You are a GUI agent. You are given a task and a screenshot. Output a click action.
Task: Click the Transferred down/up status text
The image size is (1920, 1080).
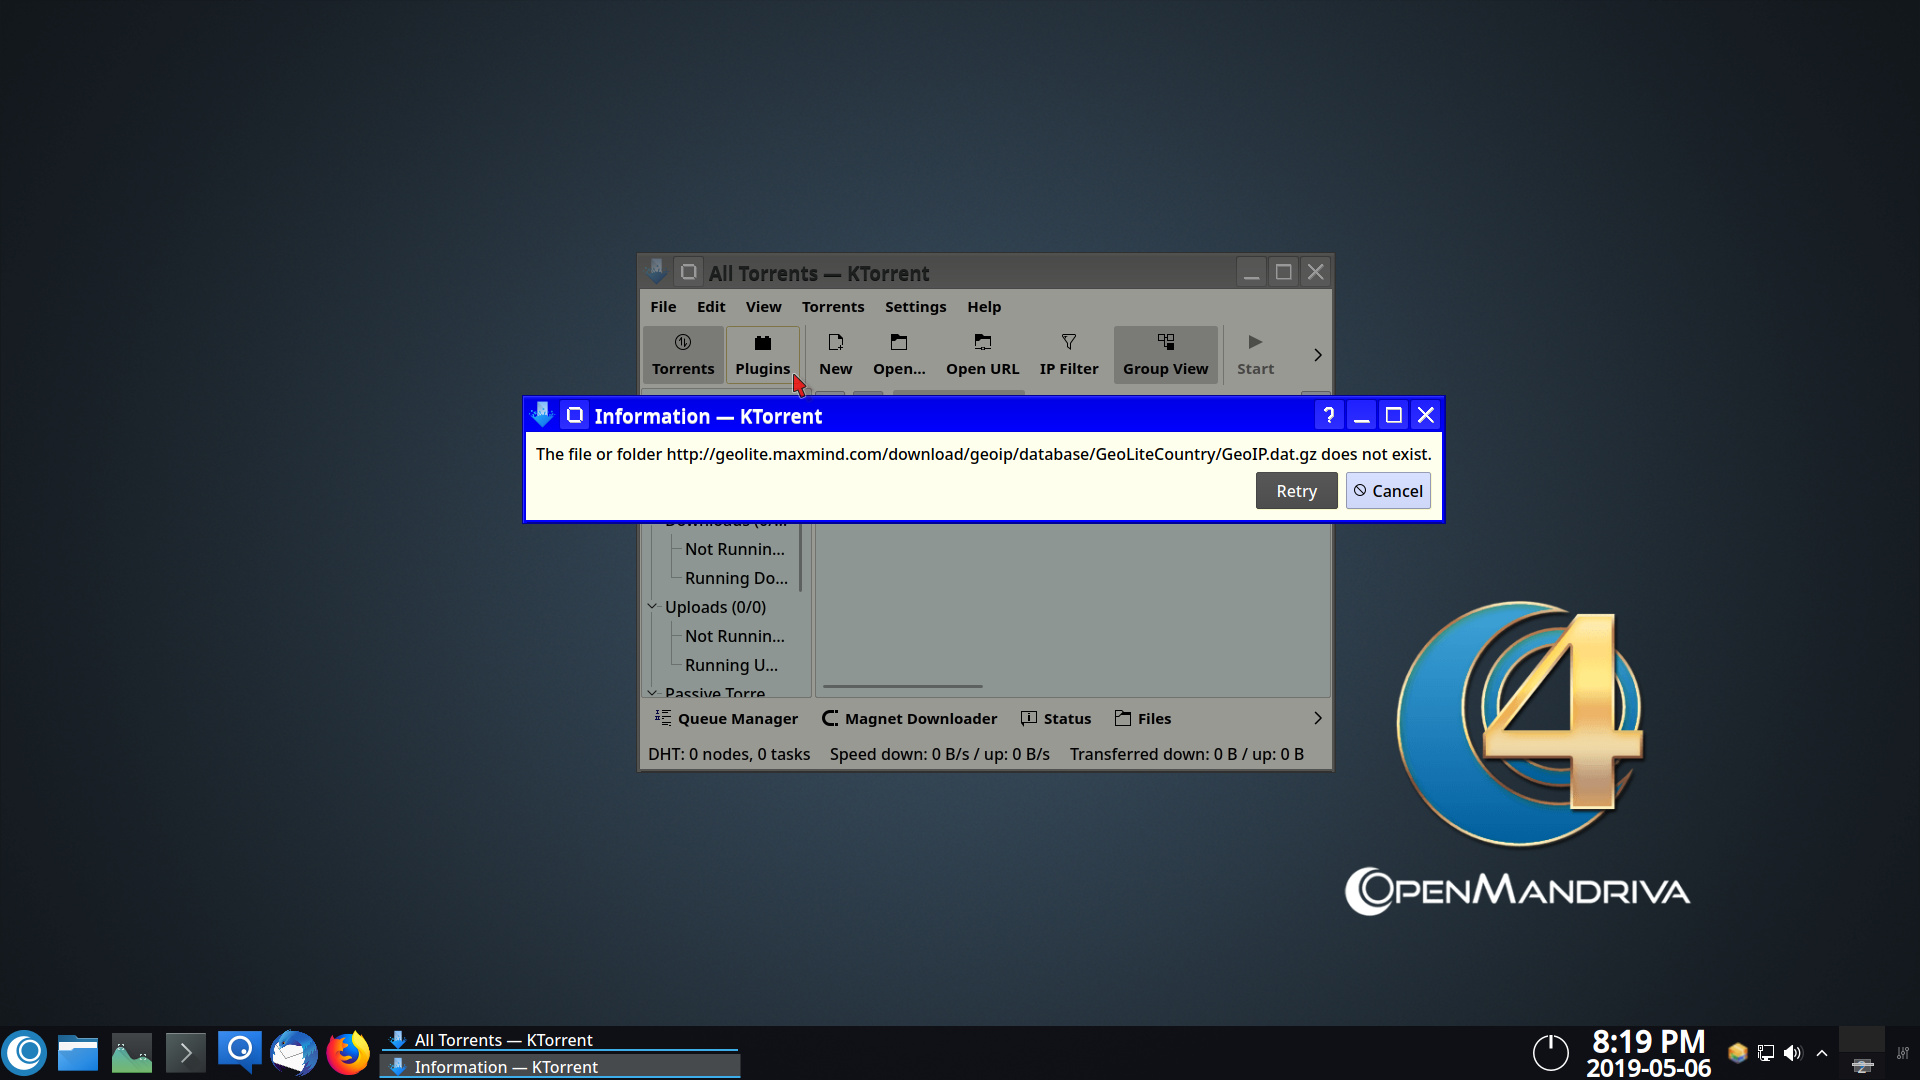1186,754
